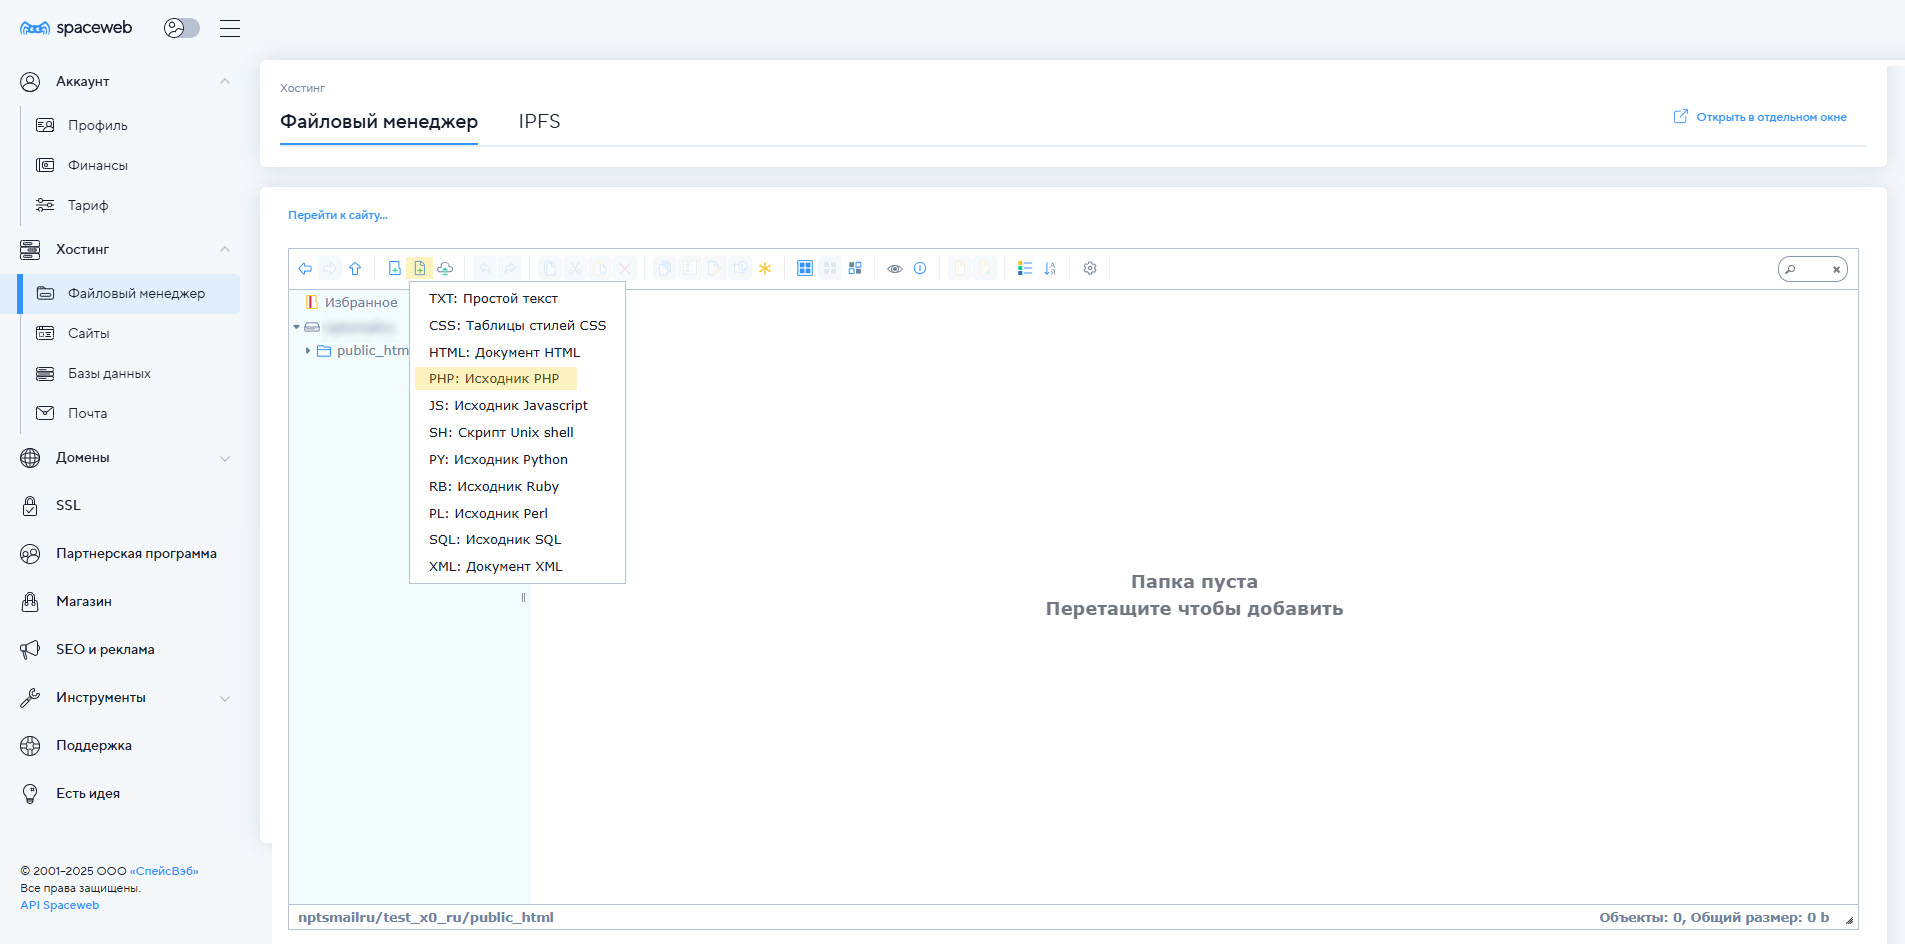
Task: Click the panel divider resize handle
Action: coord(523,598)
